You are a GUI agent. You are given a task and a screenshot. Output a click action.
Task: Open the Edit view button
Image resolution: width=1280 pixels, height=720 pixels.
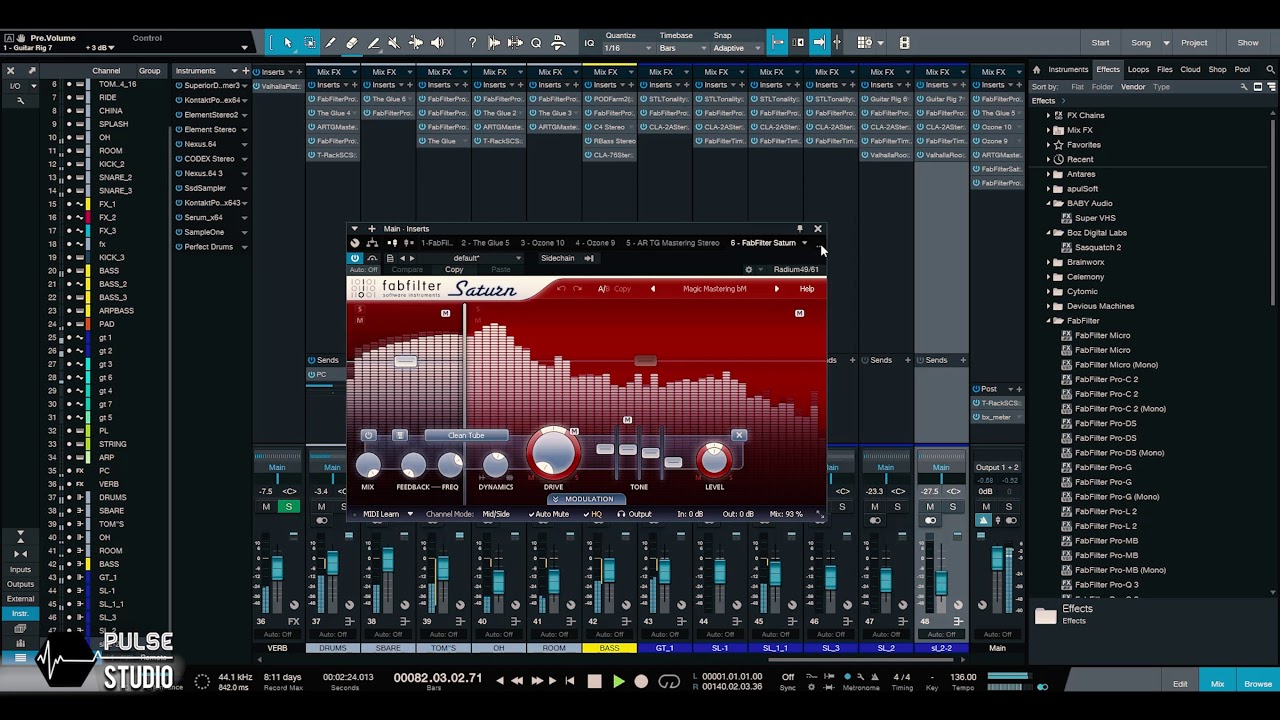point(1180,684)
